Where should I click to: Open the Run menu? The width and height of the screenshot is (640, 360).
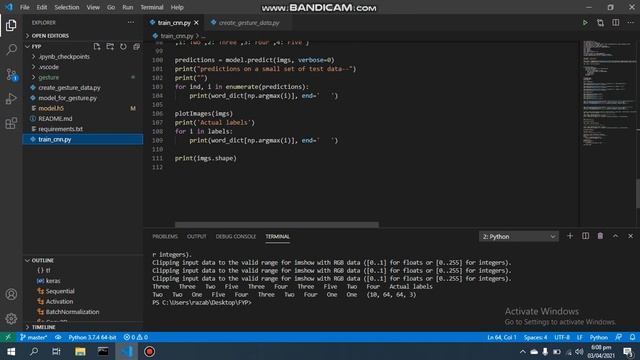pos(127,7)
